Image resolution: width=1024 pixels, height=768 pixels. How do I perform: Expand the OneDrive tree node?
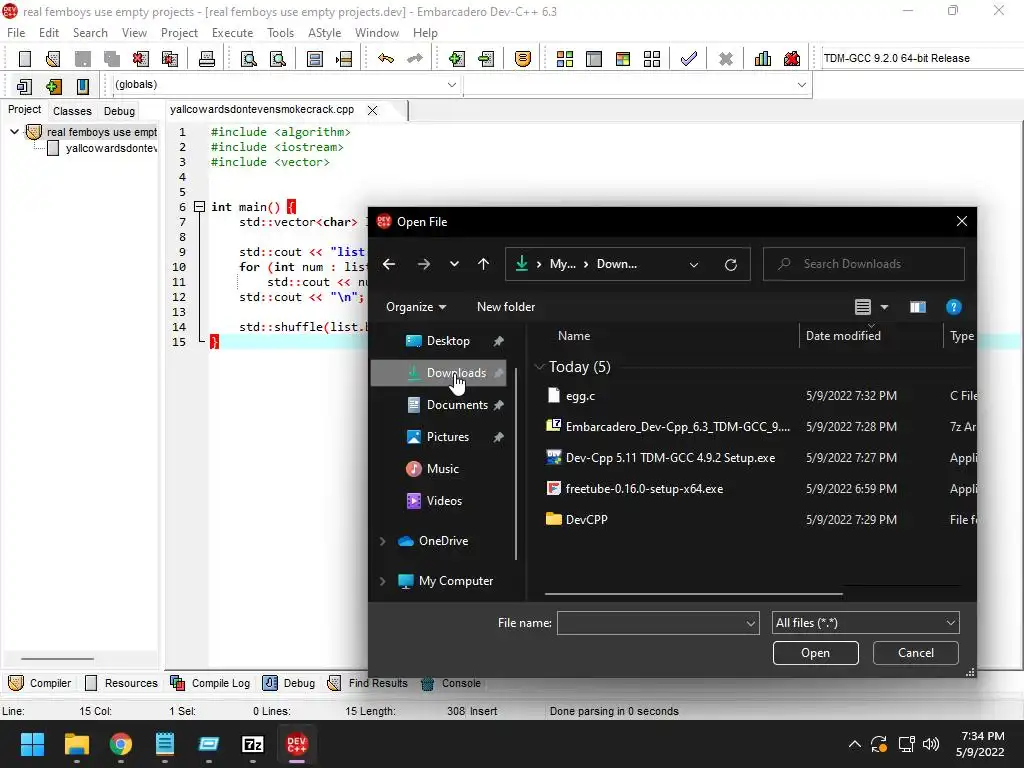tap(383, 541)
